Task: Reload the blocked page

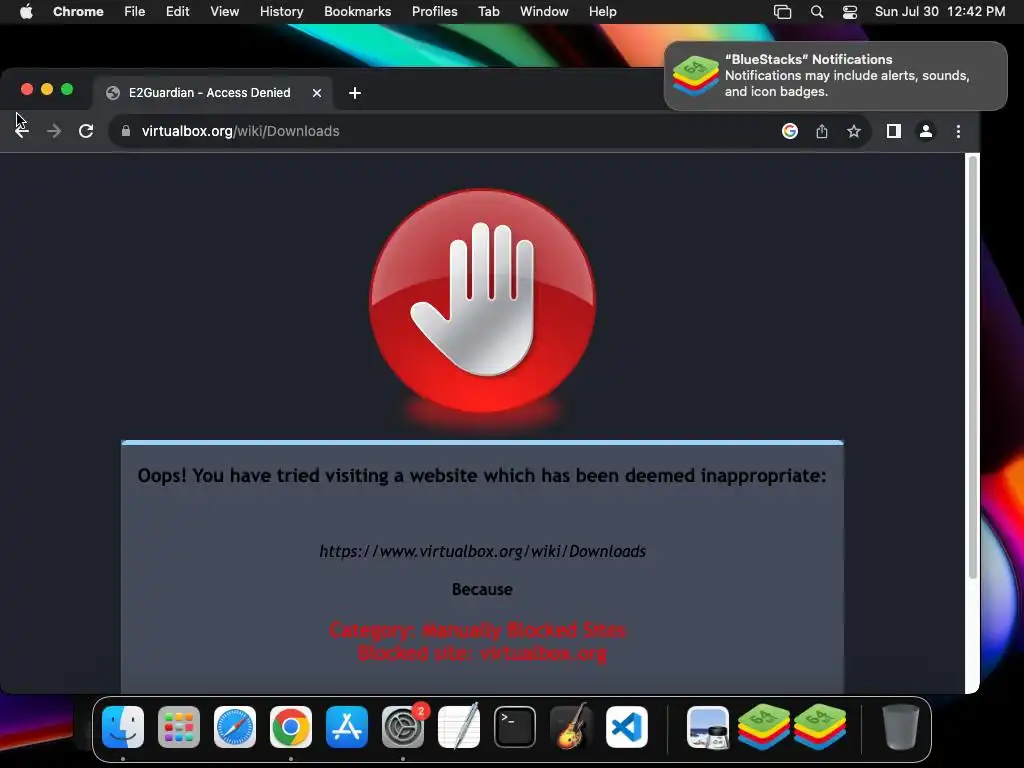Action: 86,131
